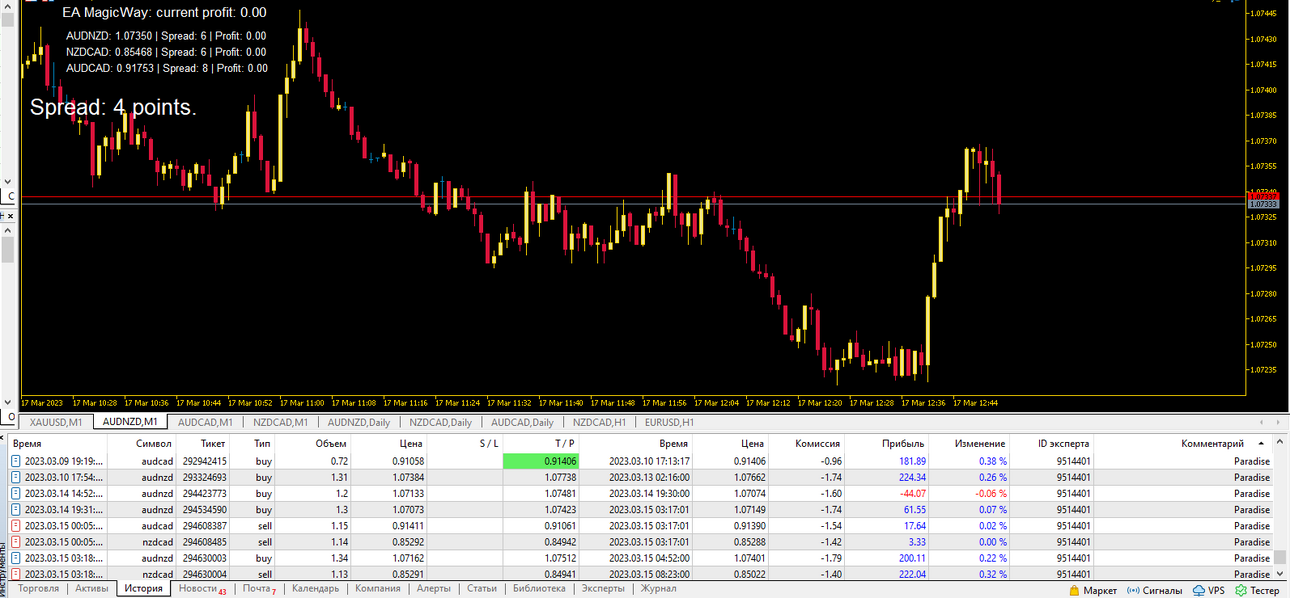Switch to NZDCAD,Daily chart tab

(x=440, y=422)
